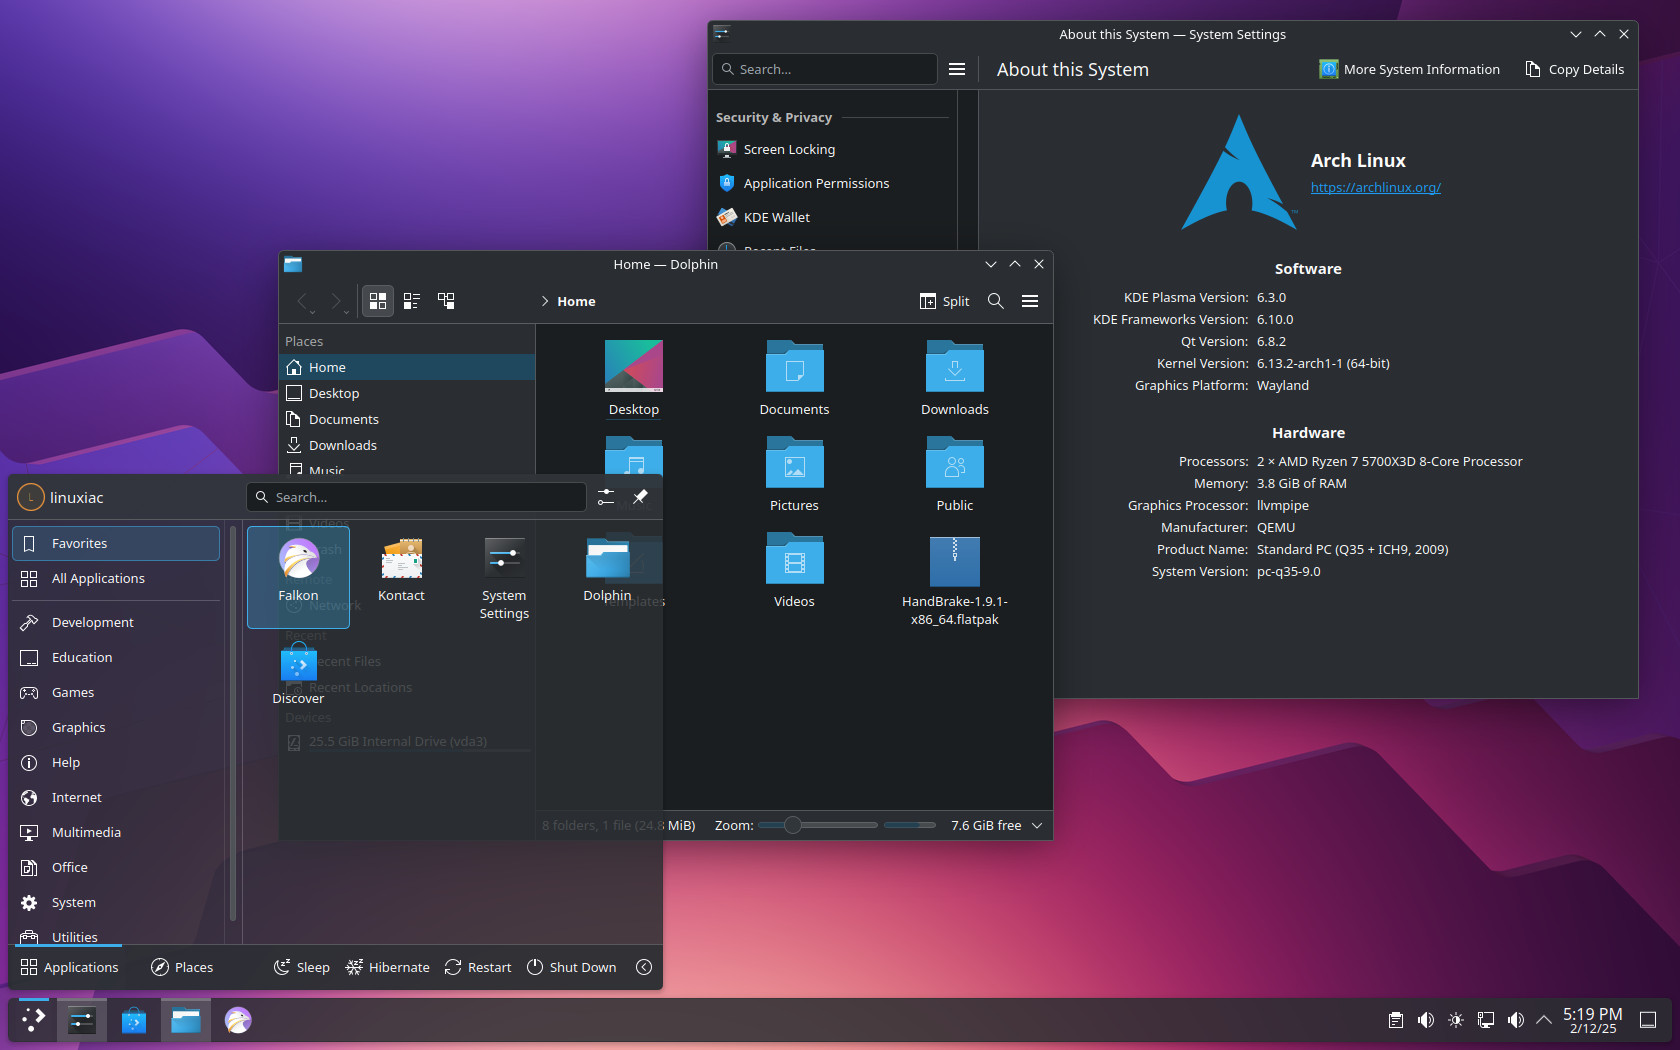
Task: Select Downloads in Dolphin Places panel
Action: click(407, 445)
